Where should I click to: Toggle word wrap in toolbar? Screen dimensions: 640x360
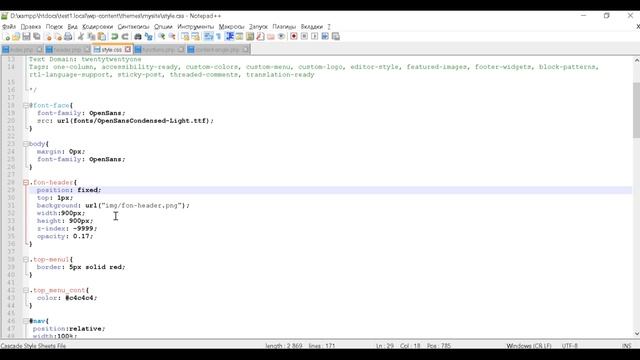[209, 37]
